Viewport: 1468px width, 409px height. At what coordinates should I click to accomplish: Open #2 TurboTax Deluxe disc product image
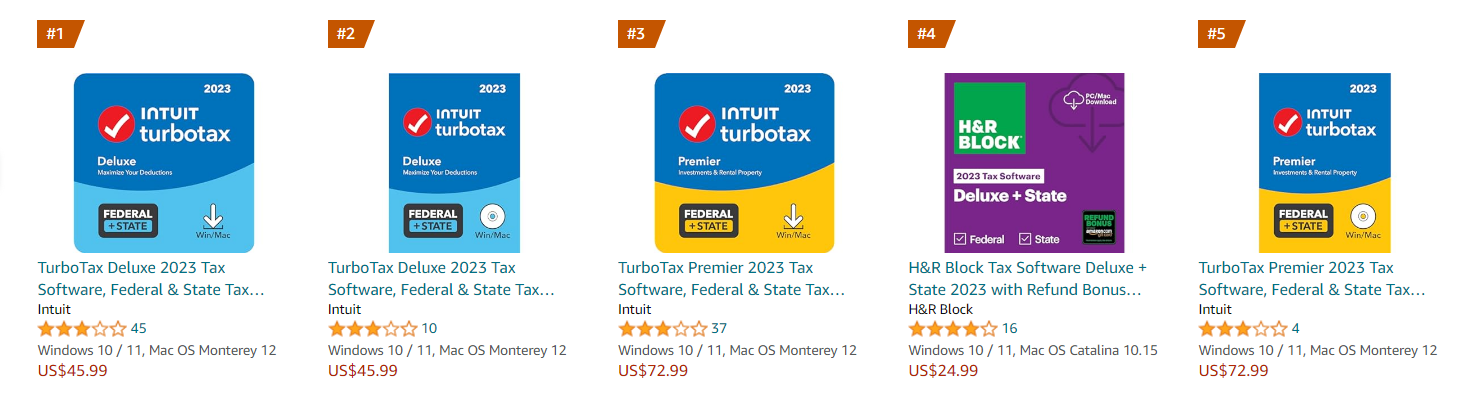tap(454, 163)
